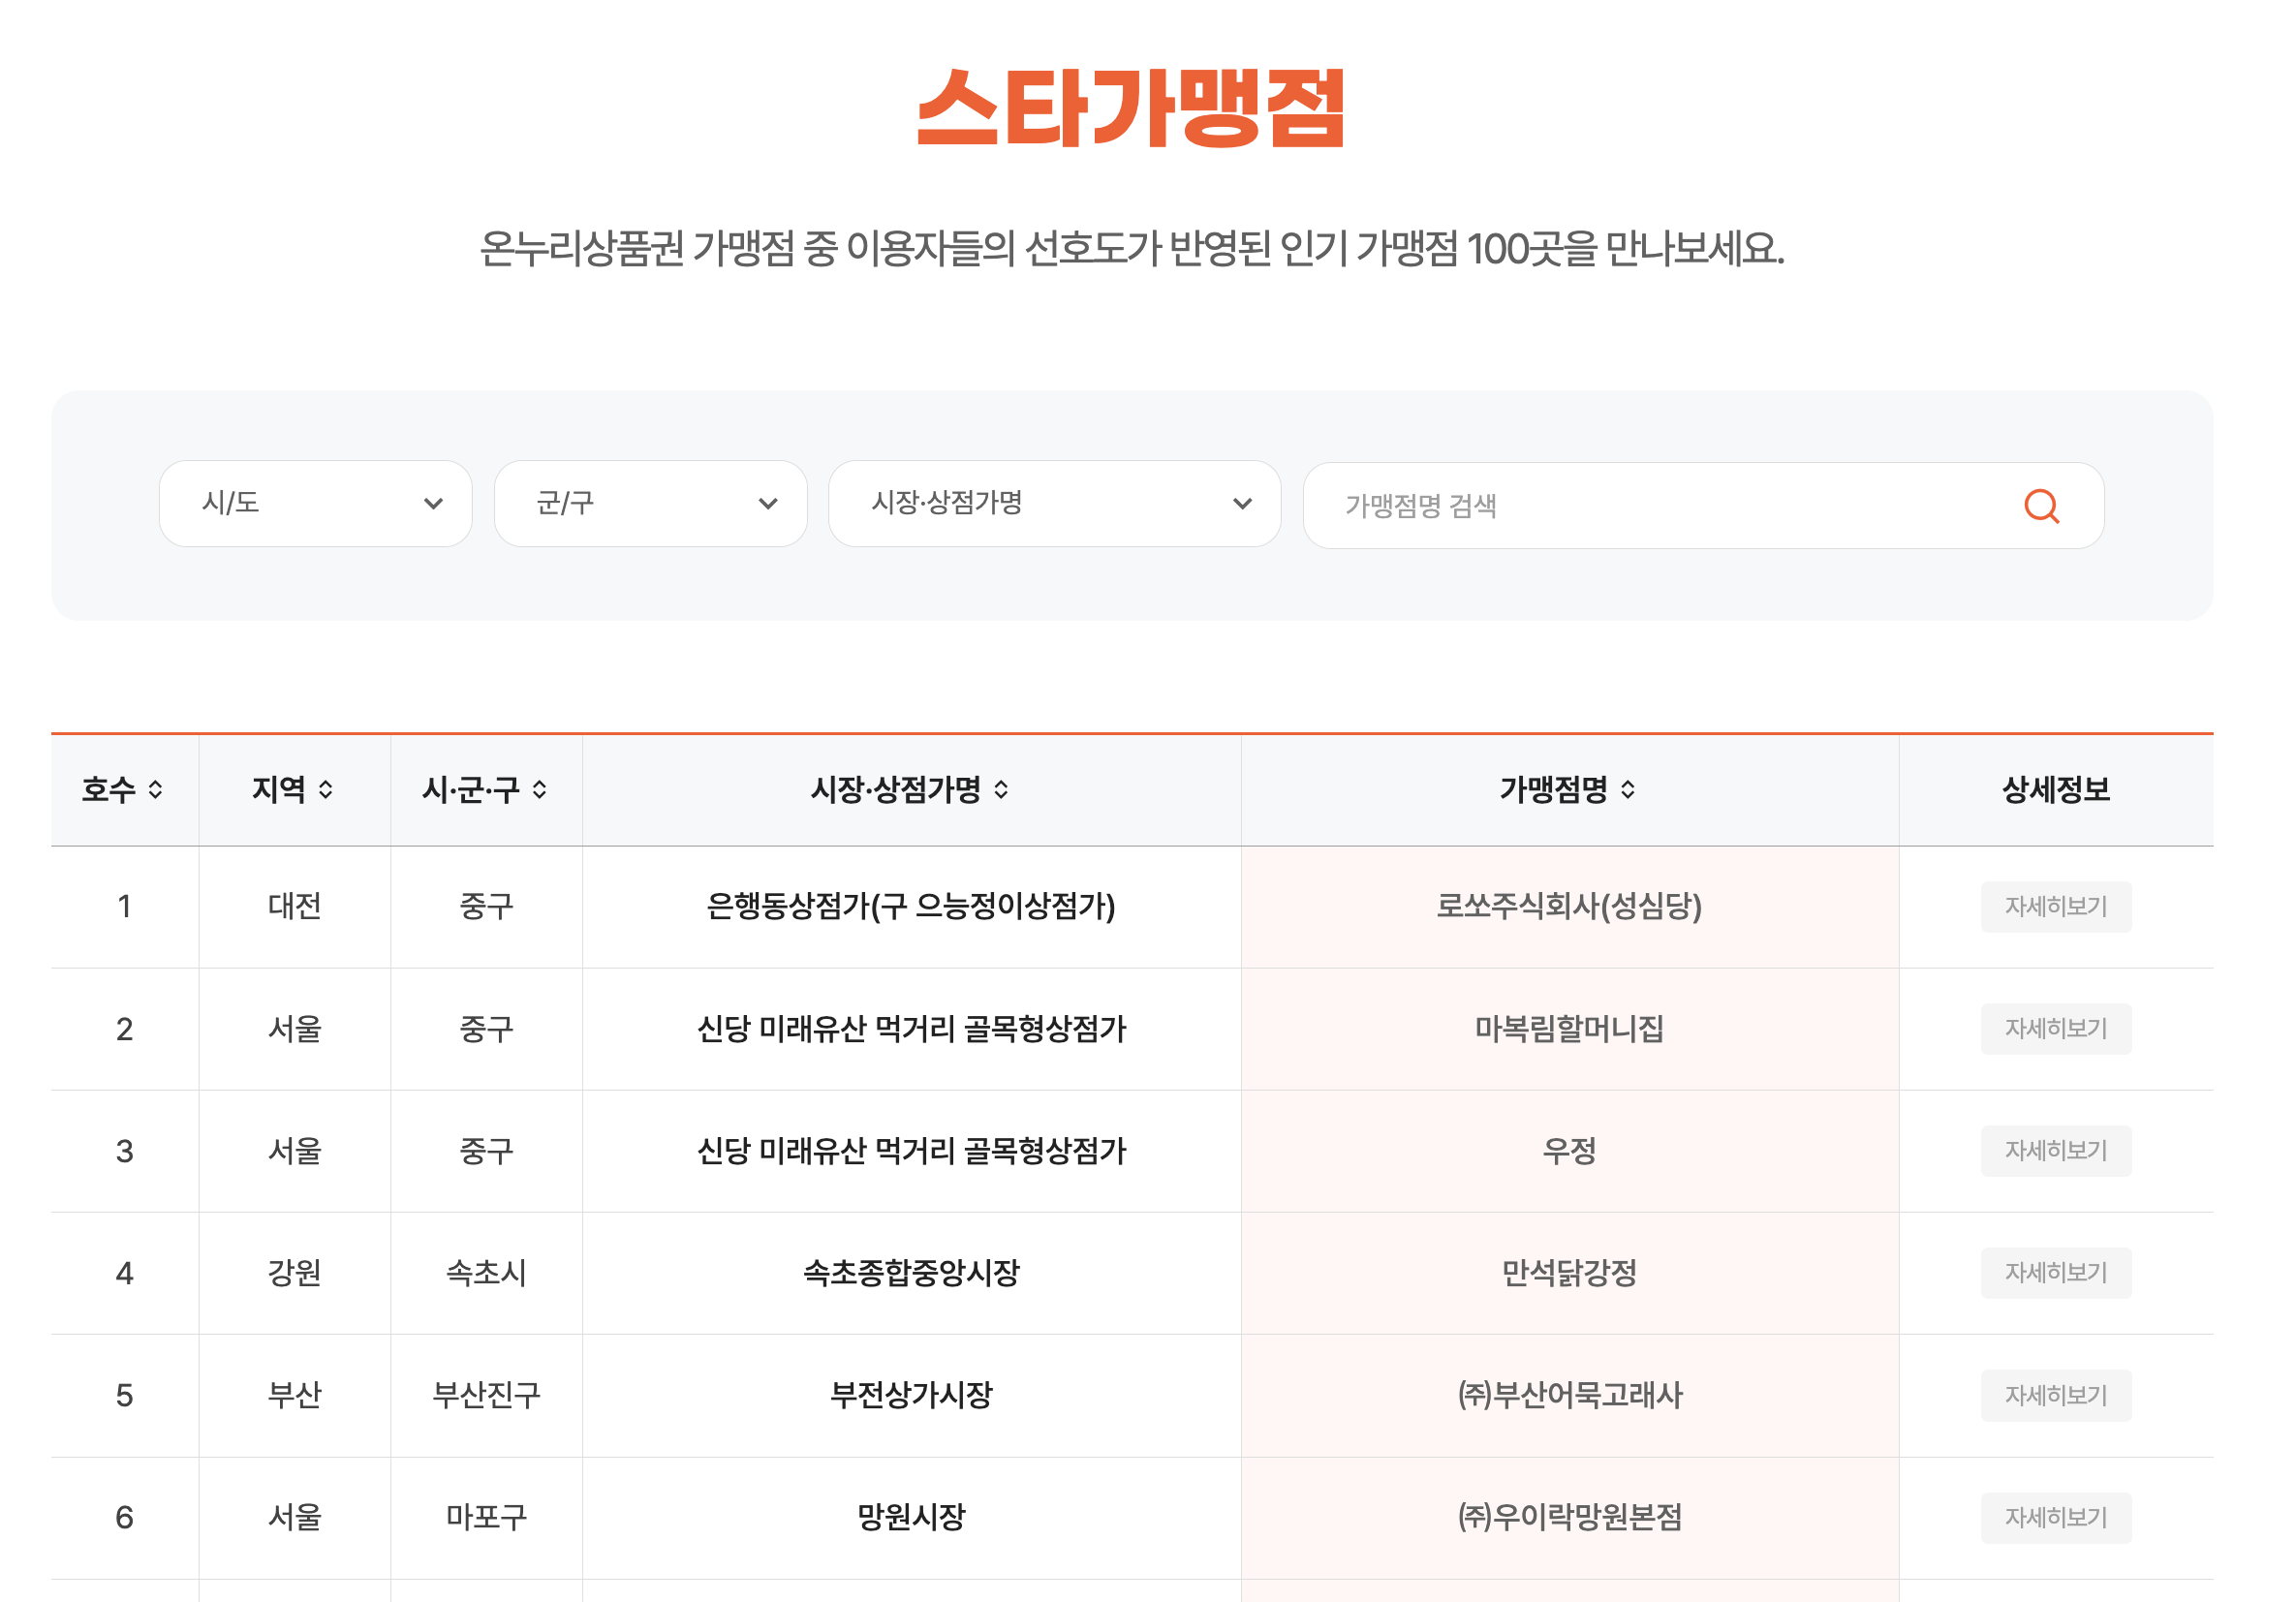Sort by 가맹점명 column arrows
This screenshot has height=1602, width=2296.
coord(1628,790)
